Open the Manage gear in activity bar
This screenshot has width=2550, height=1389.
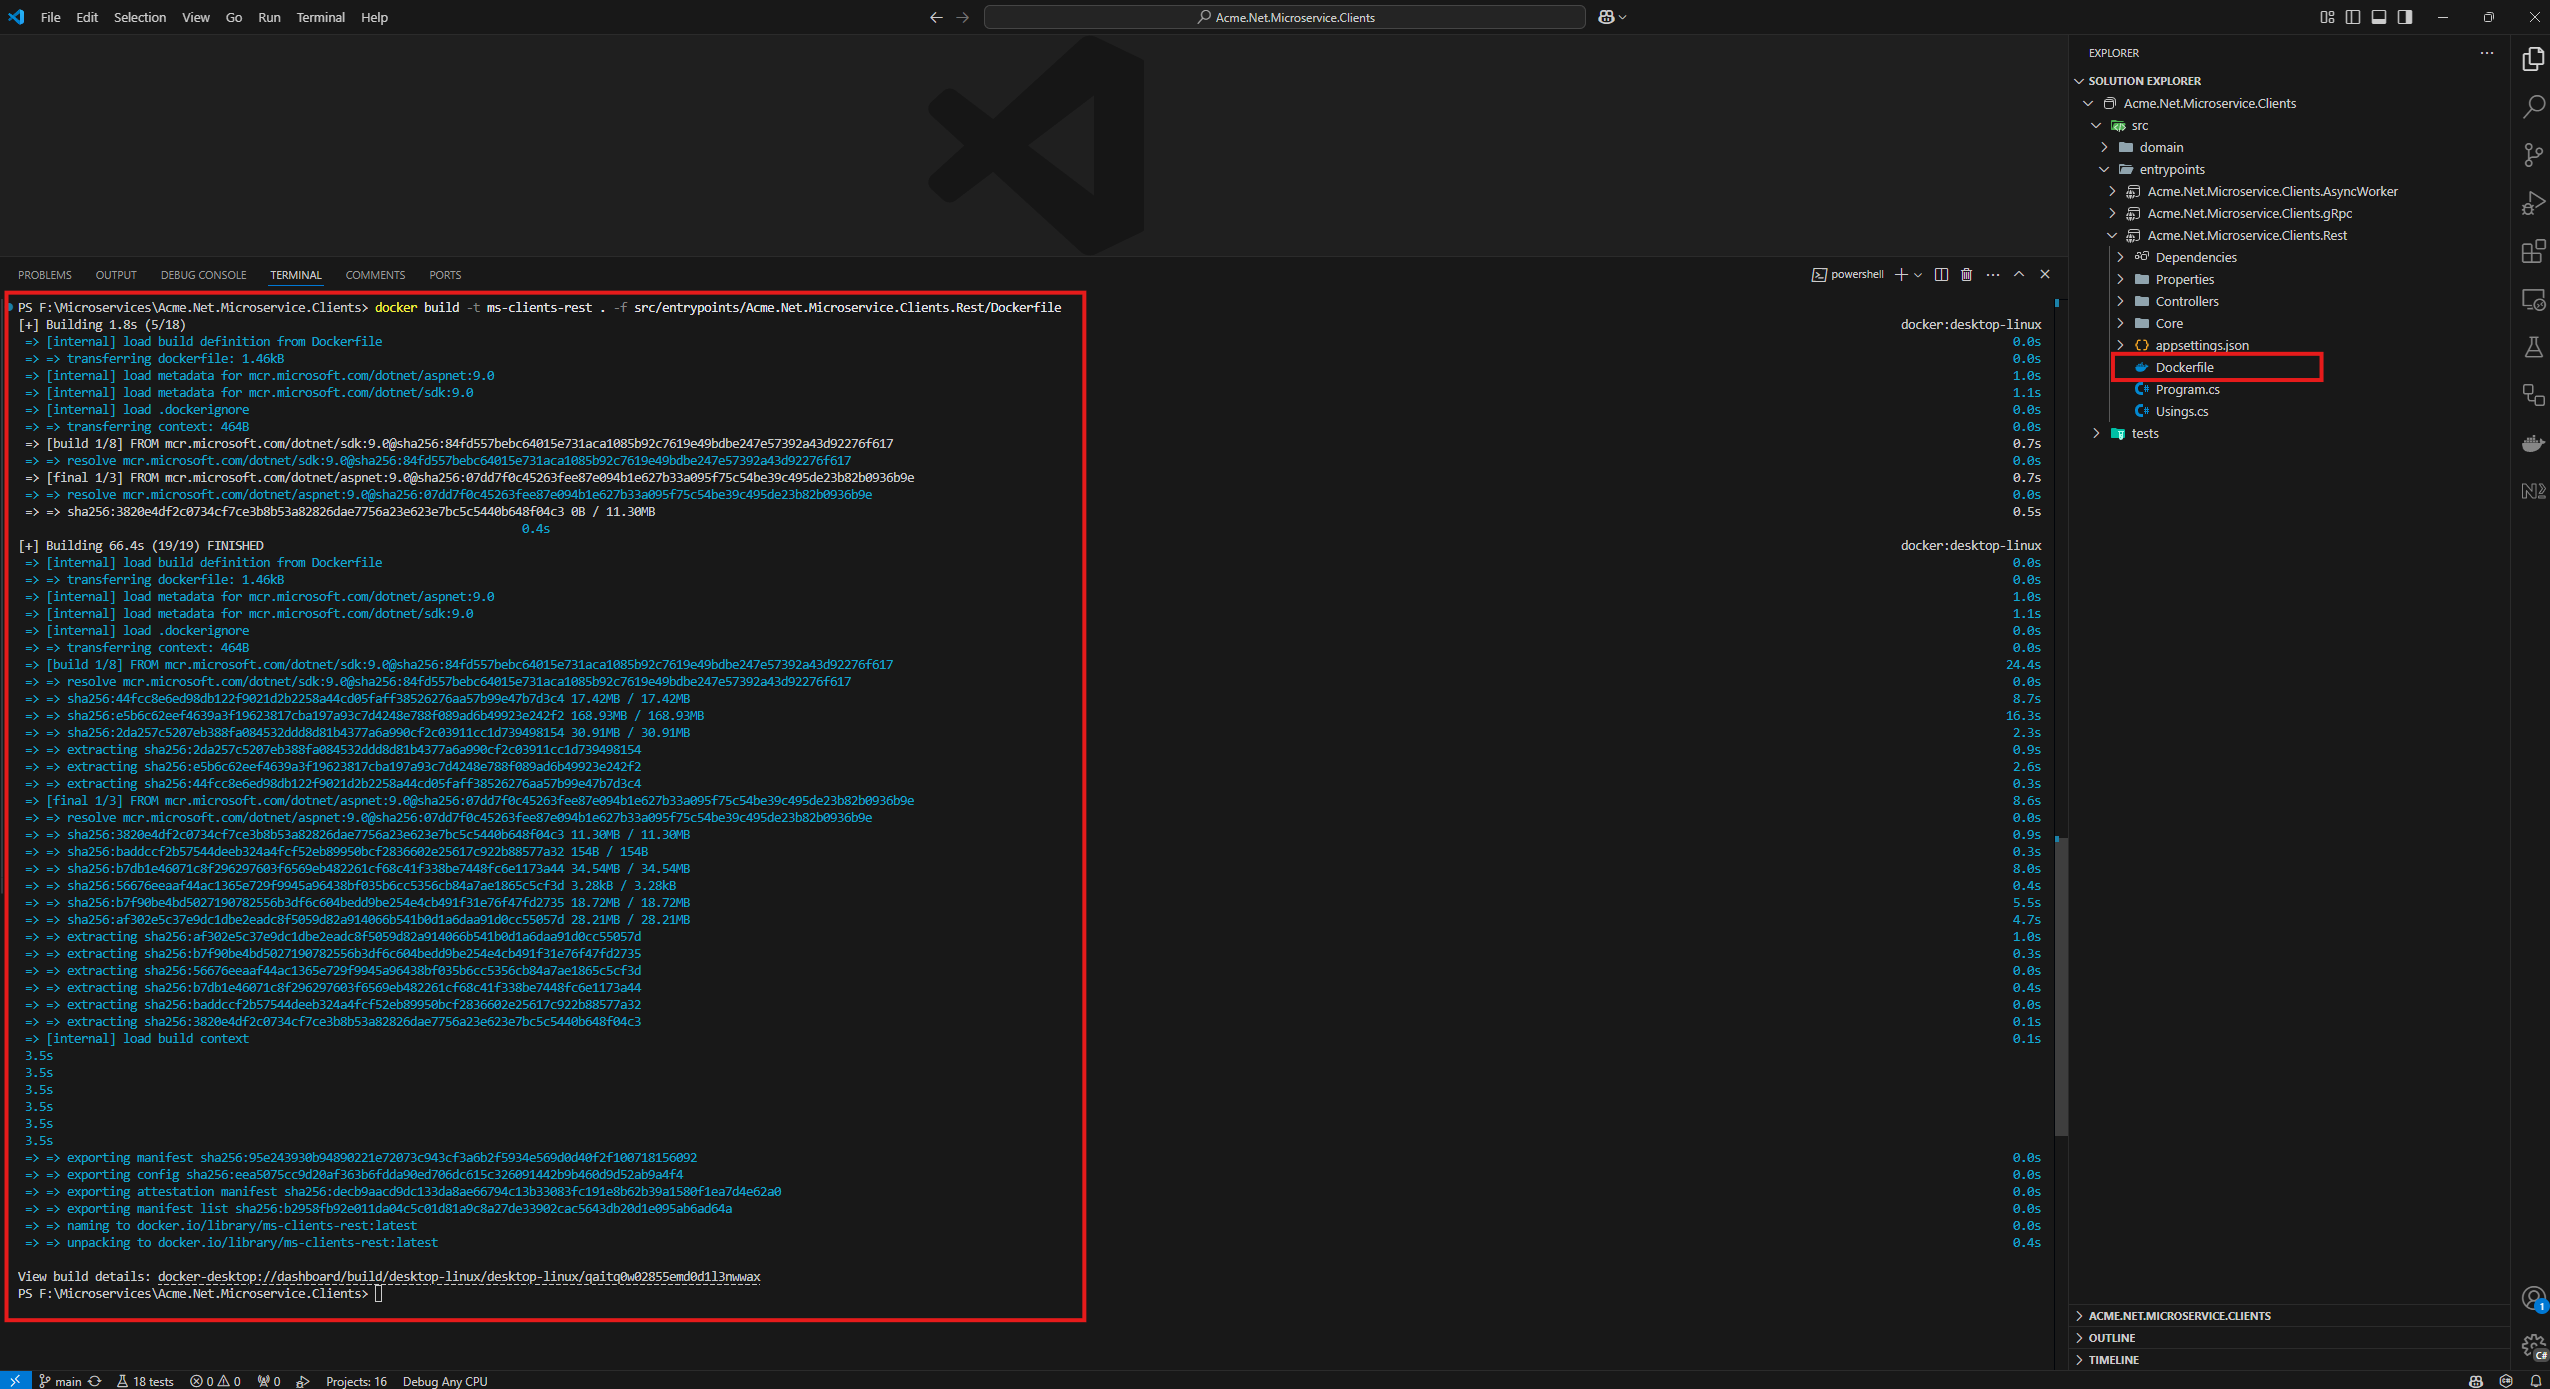point(2533,1347)
